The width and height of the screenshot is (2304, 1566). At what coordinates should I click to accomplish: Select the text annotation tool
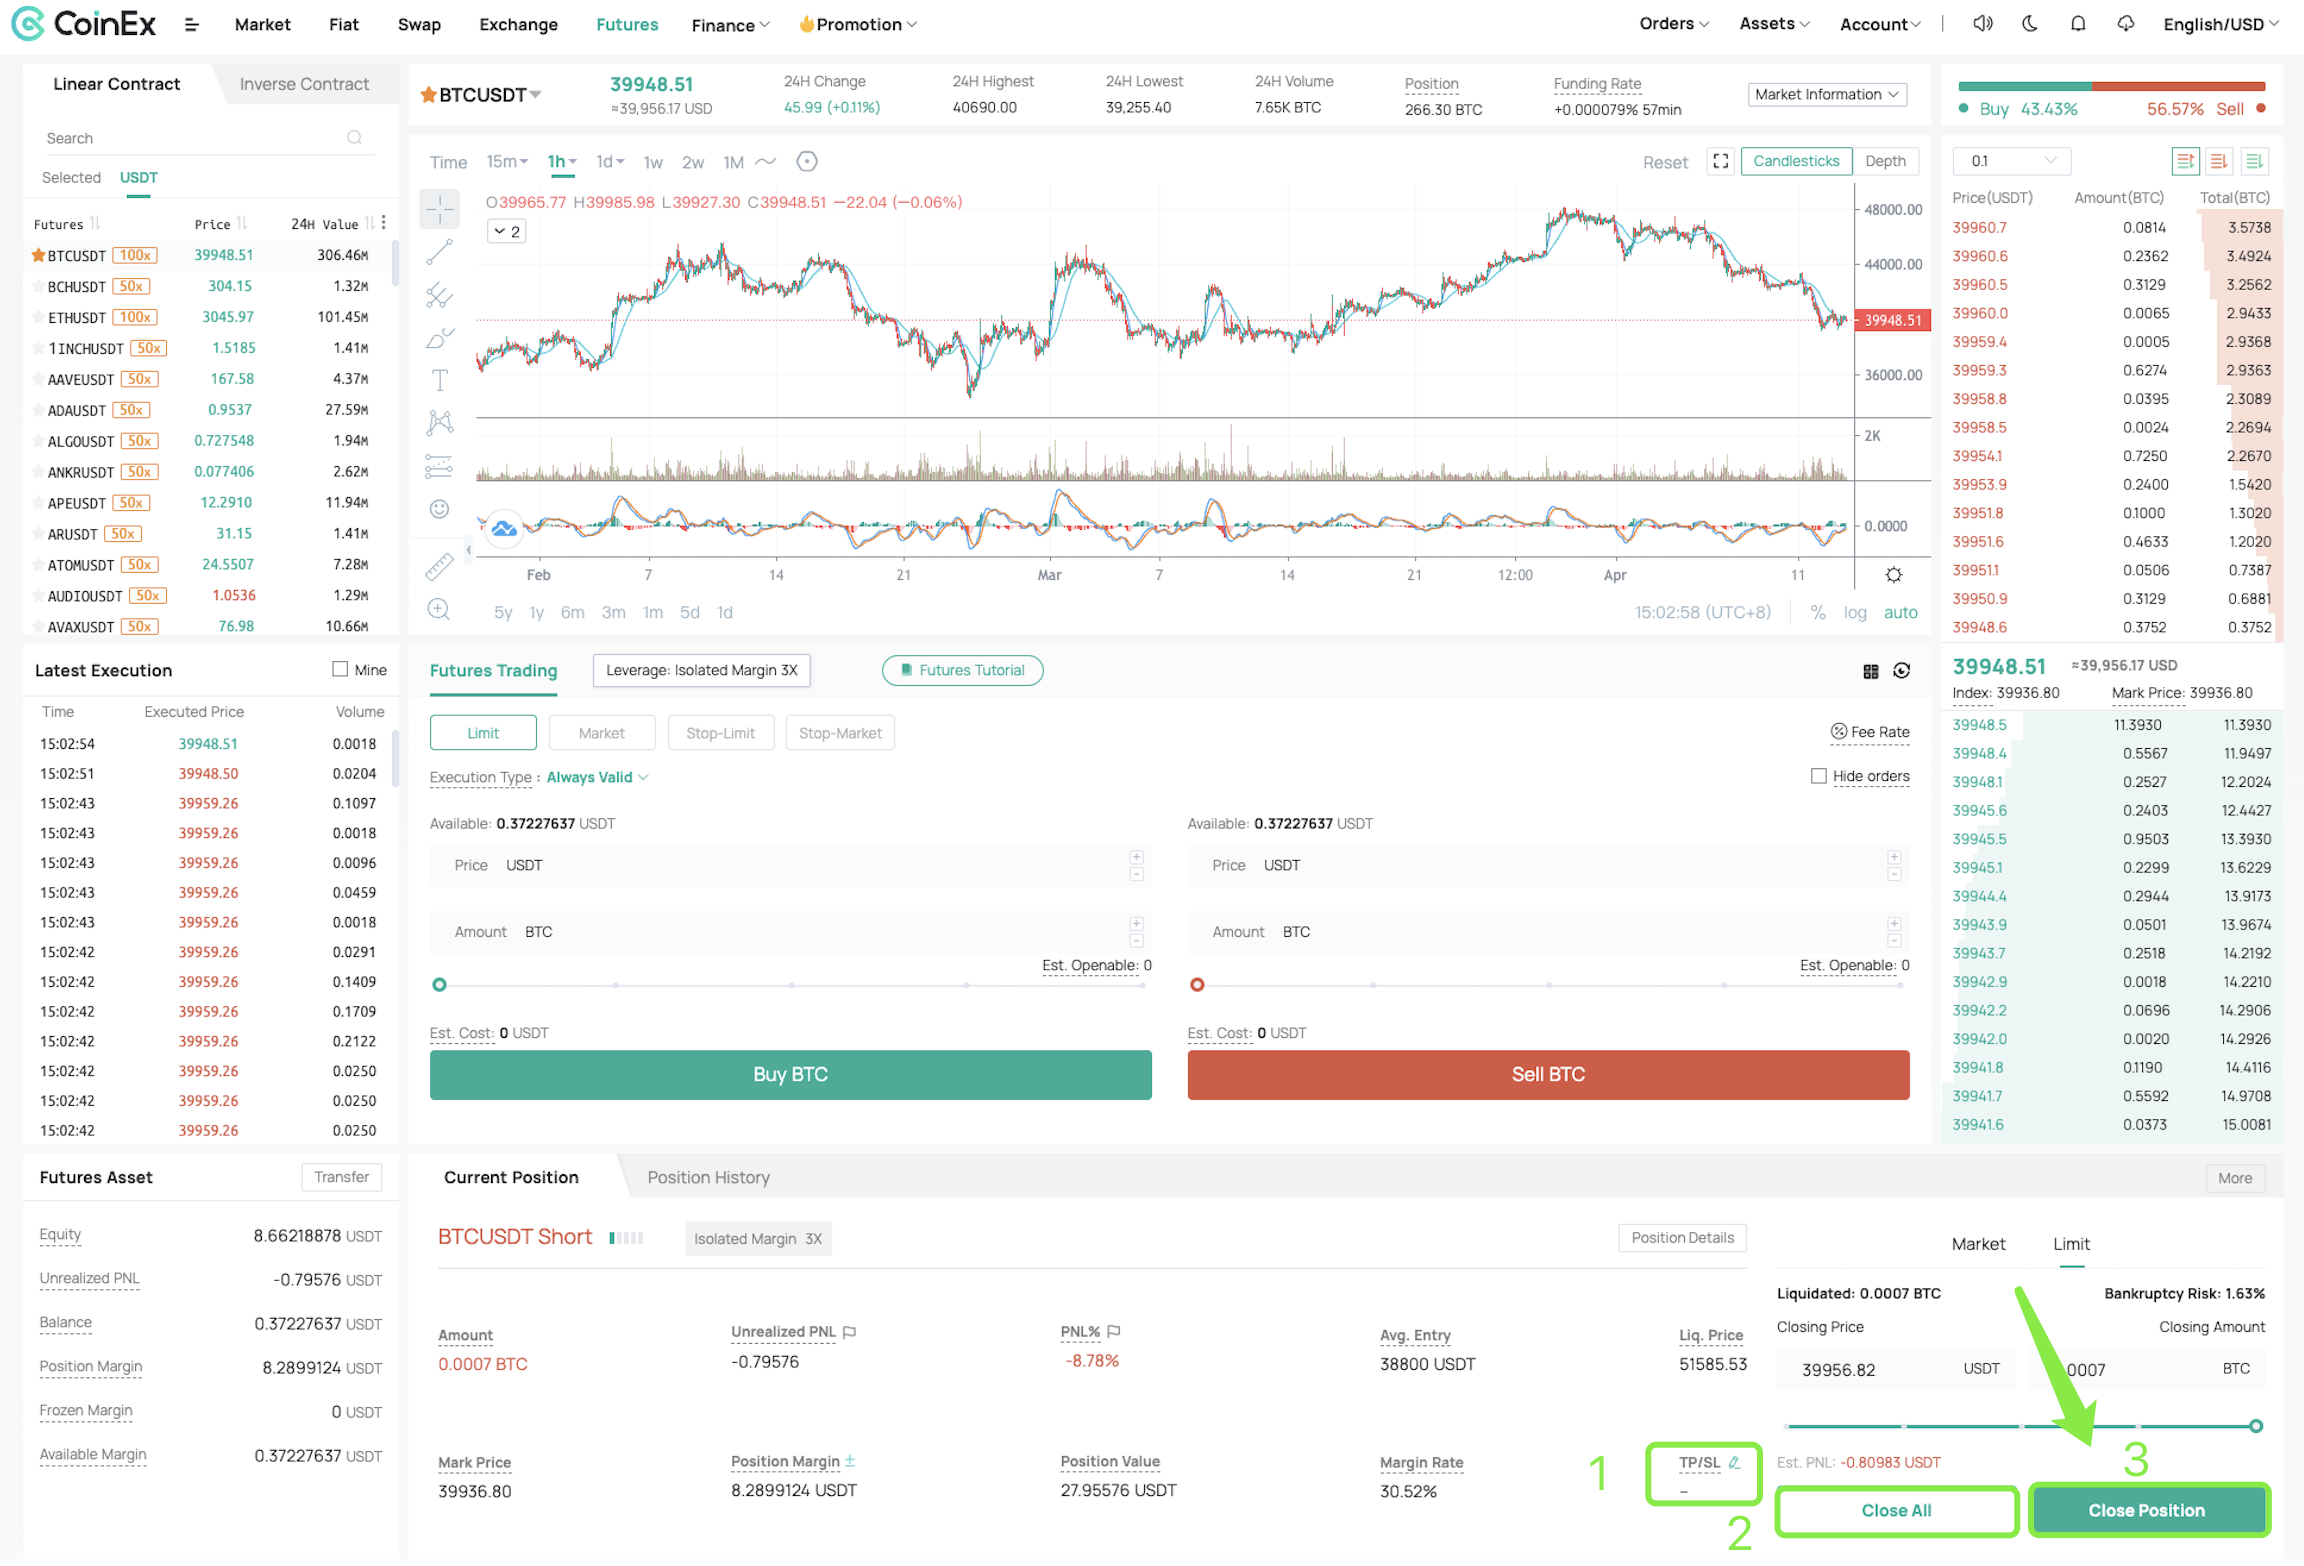pos(439,381)
